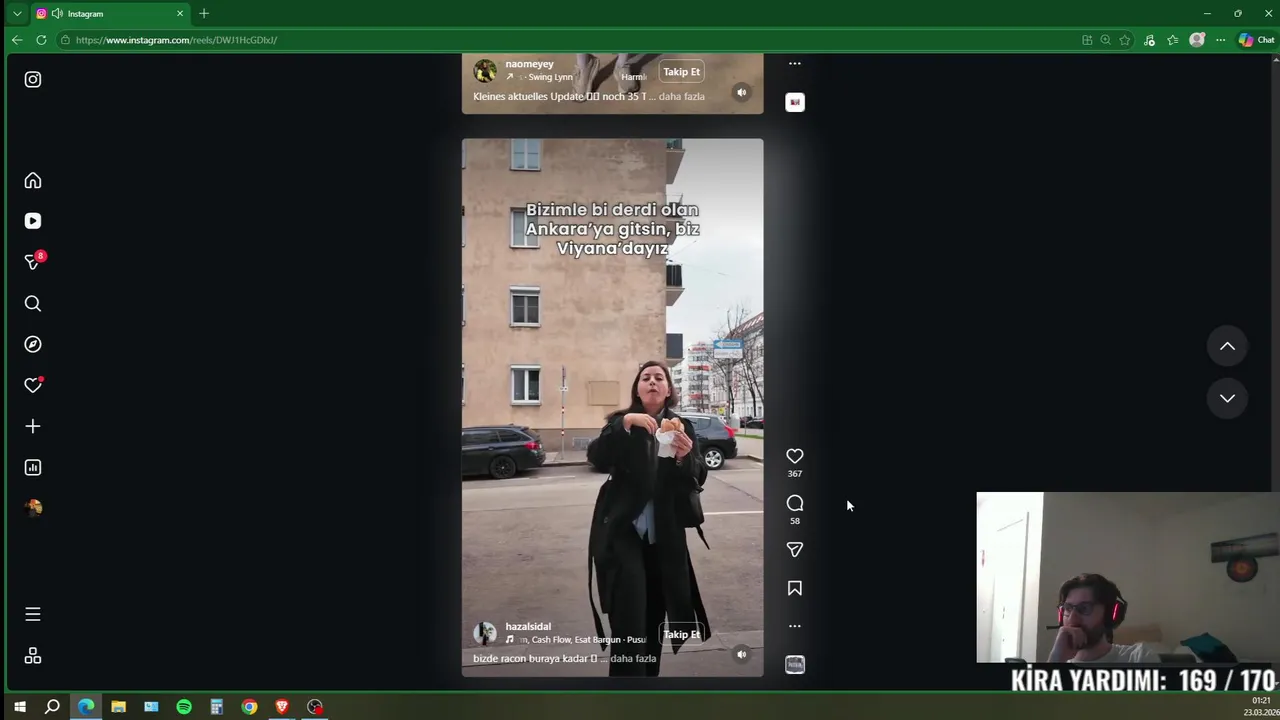Open the More hamburger menu in sidebar

(33, 614)
